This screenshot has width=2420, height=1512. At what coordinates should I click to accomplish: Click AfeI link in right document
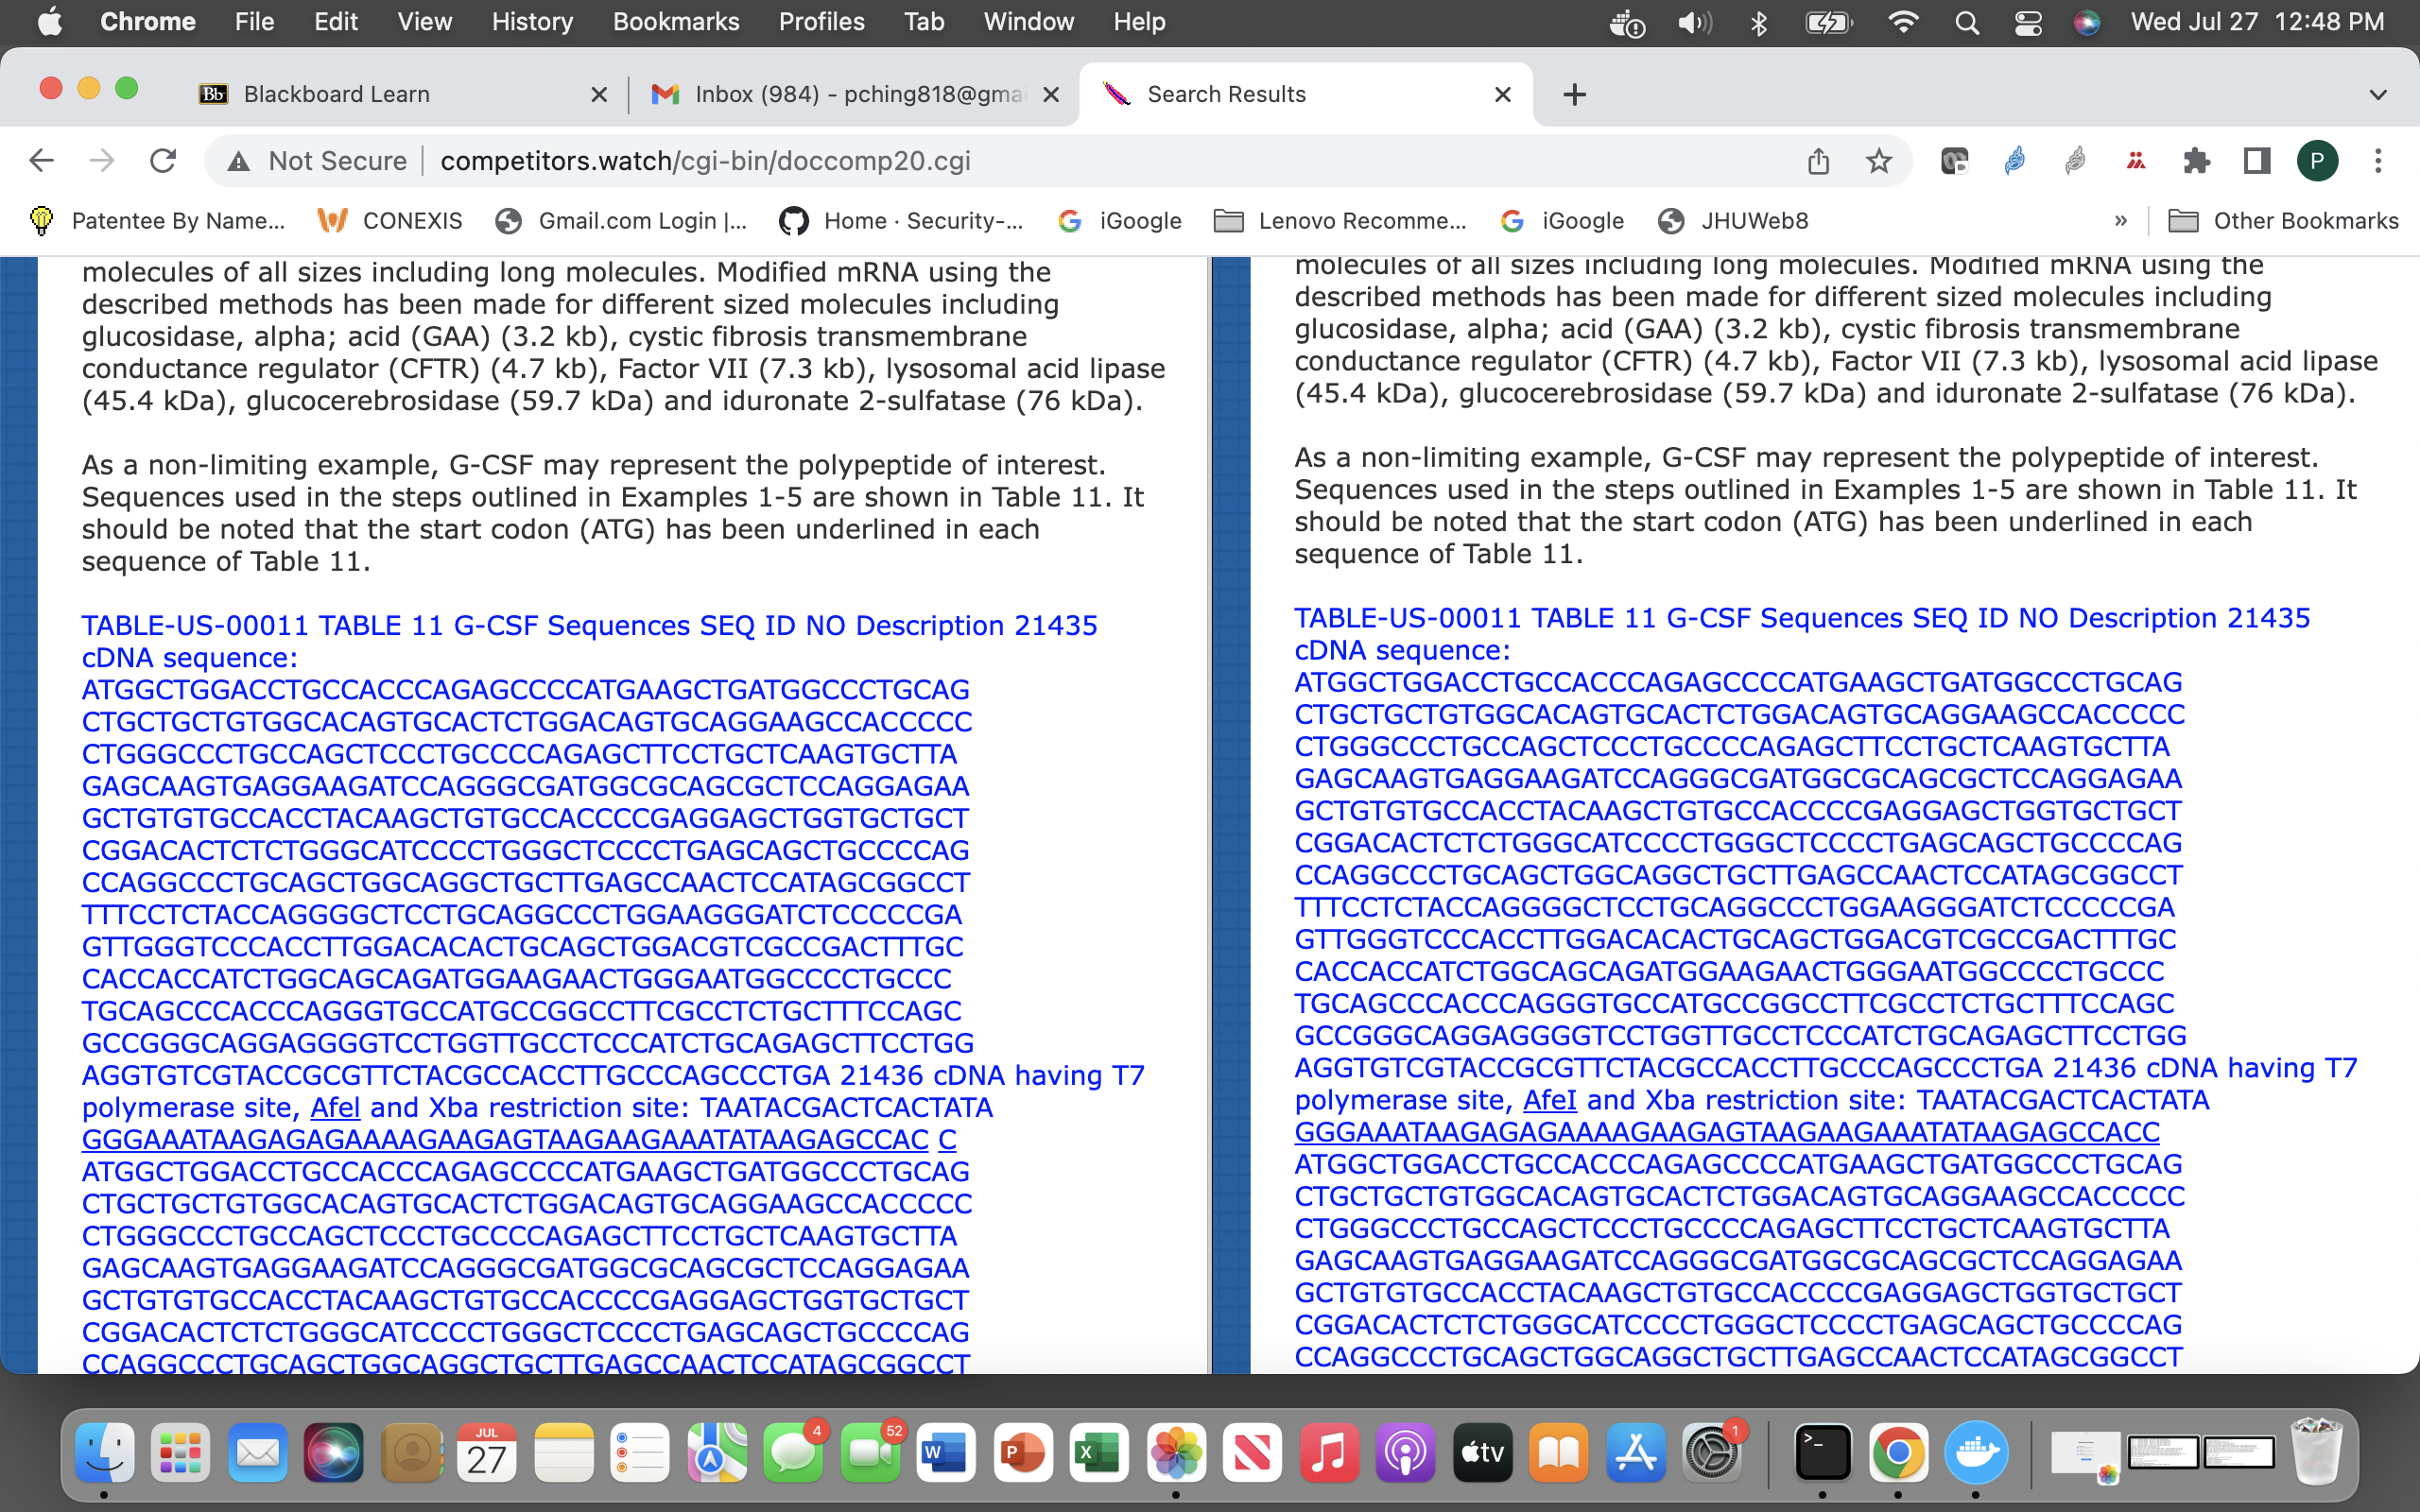(x=1549, y=1100)
